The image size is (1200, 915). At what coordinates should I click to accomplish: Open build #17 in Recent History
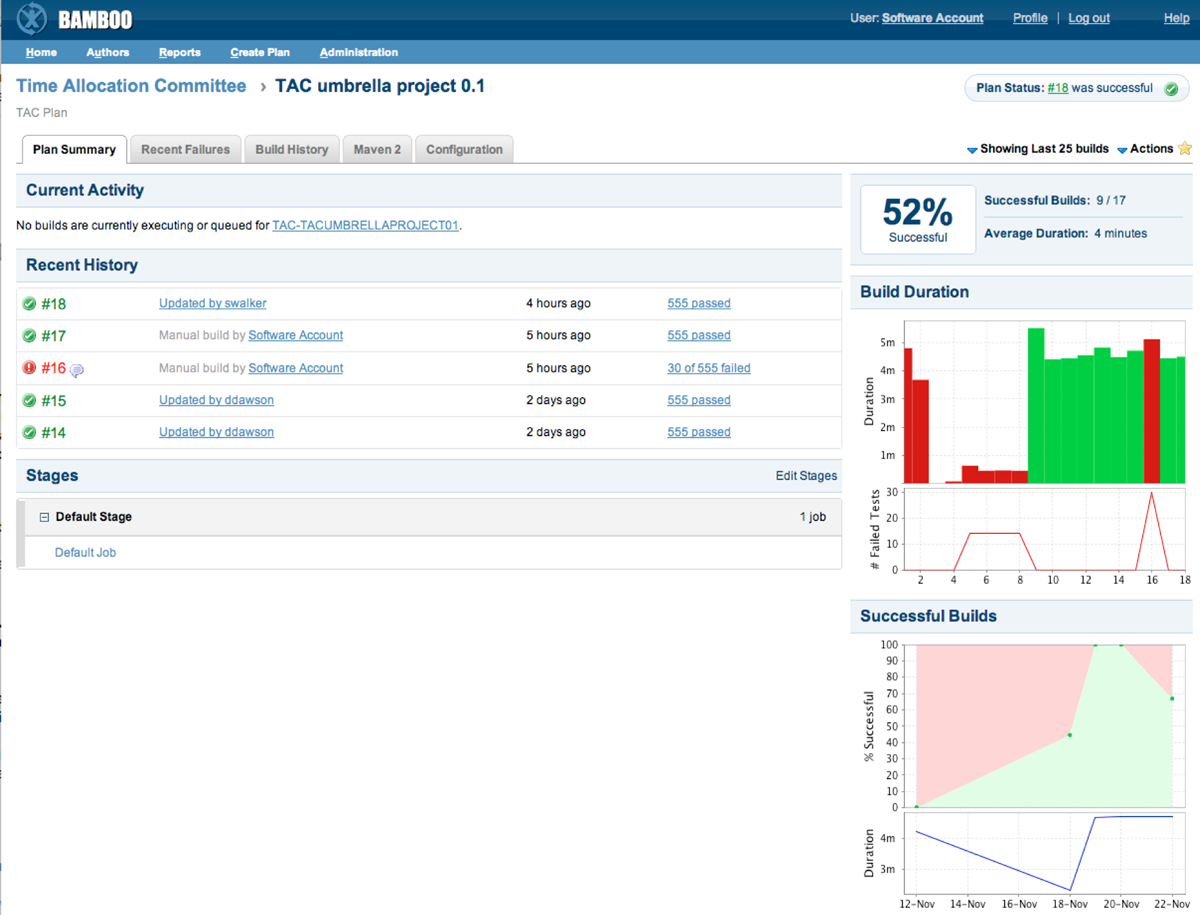tap(53, 336)
